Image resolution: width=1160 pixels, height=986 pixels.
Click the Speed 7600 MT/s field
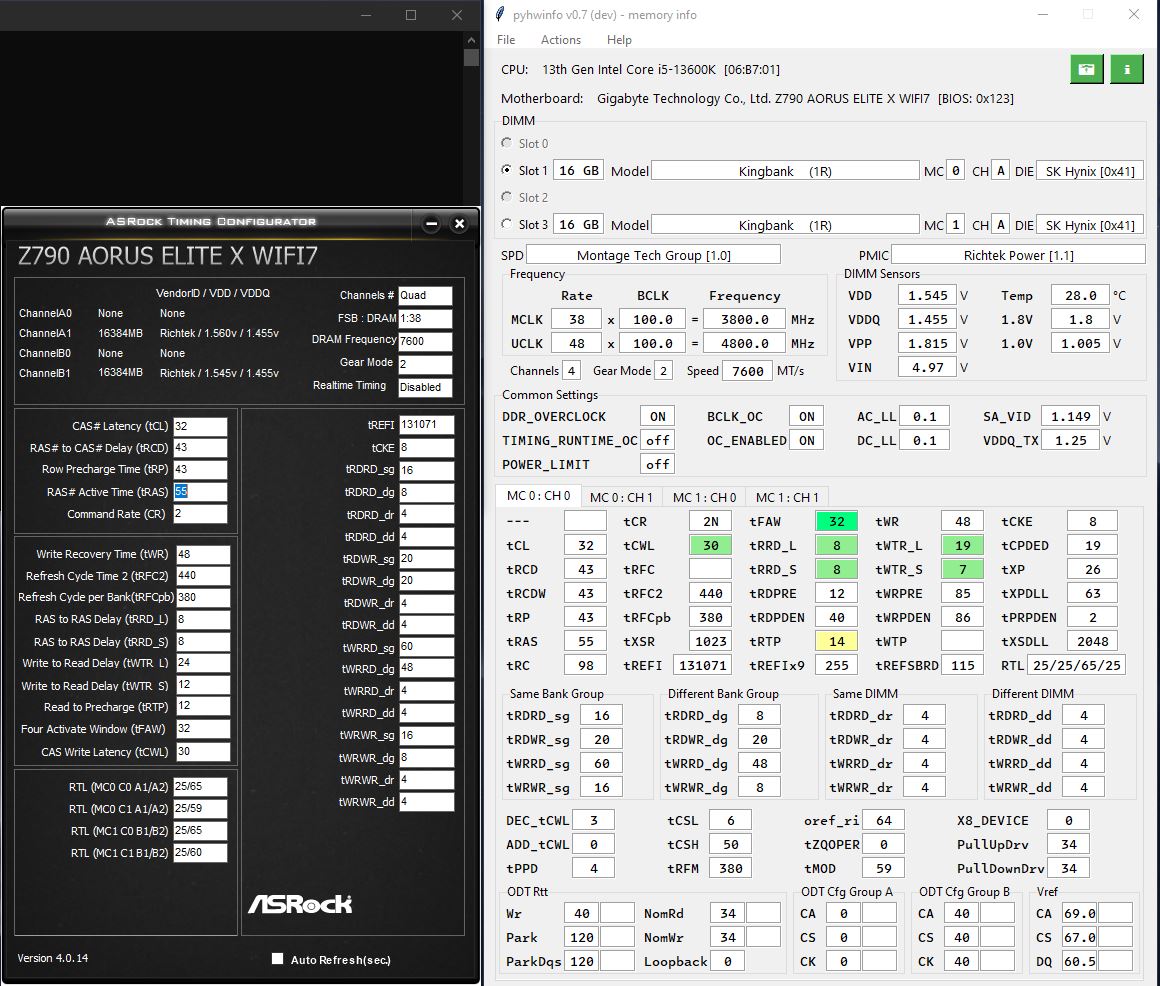pyautogui.click(x=747, y=371)
